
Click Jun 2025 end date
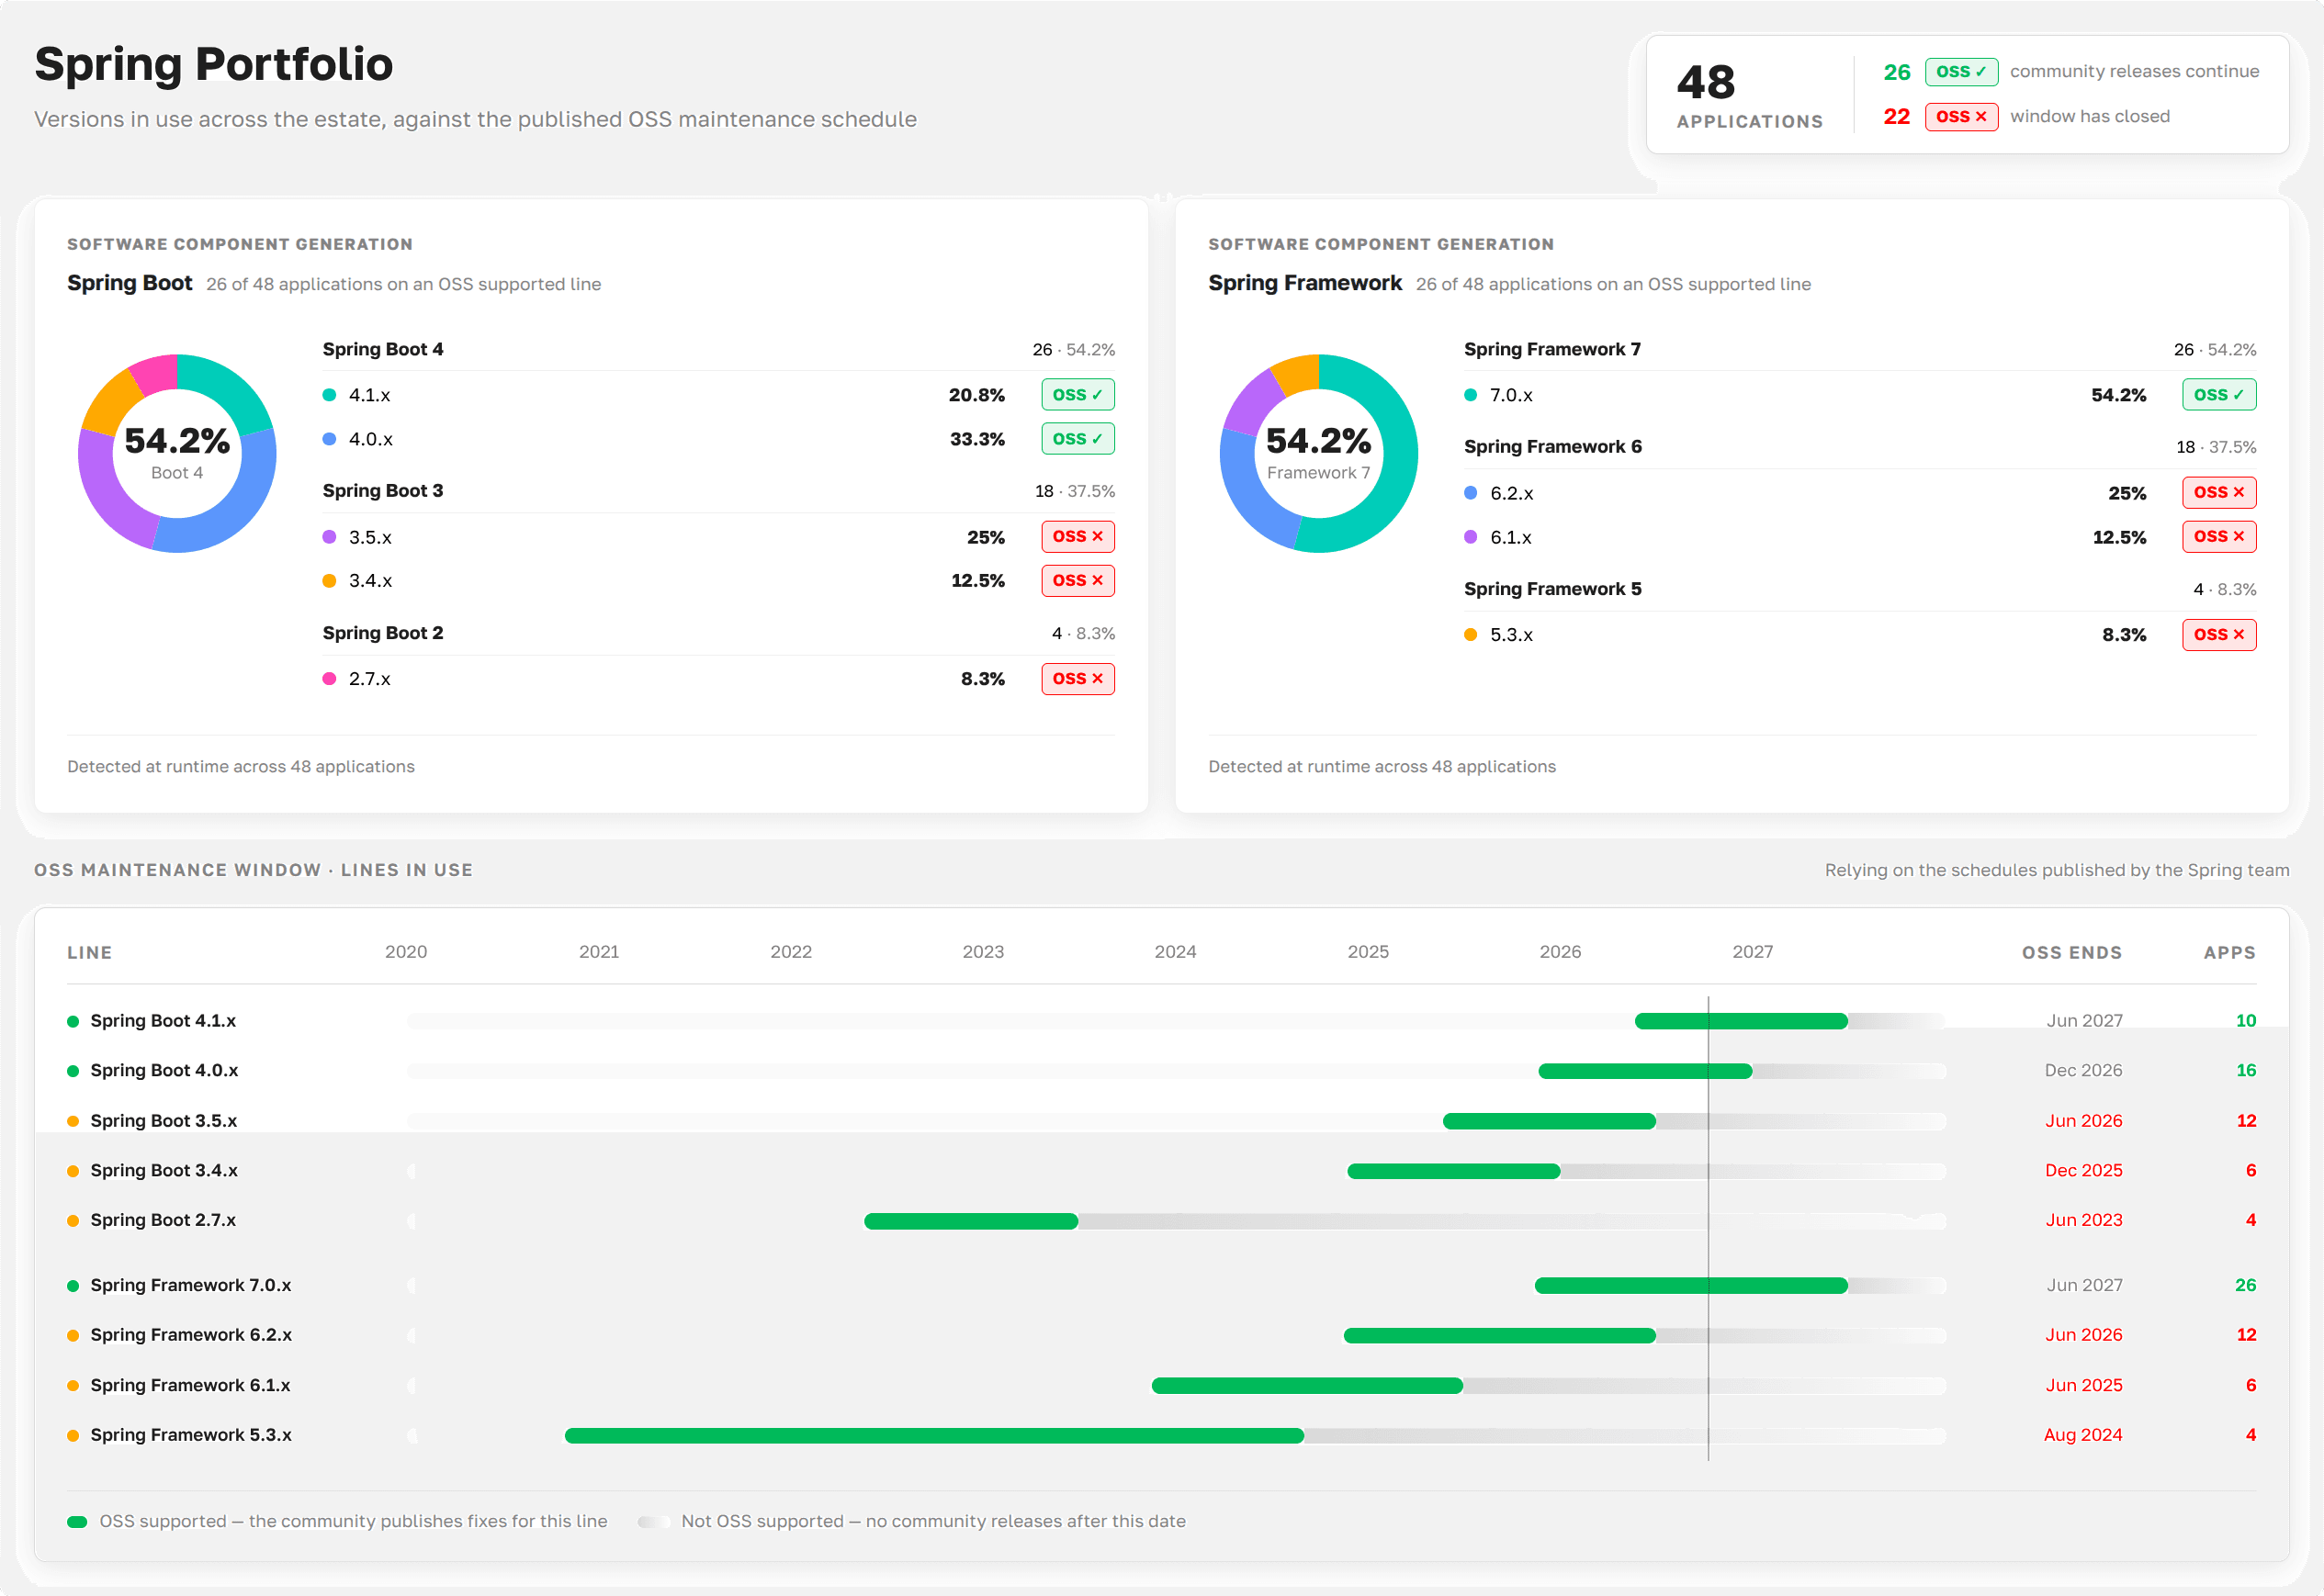[2083, 1385]
